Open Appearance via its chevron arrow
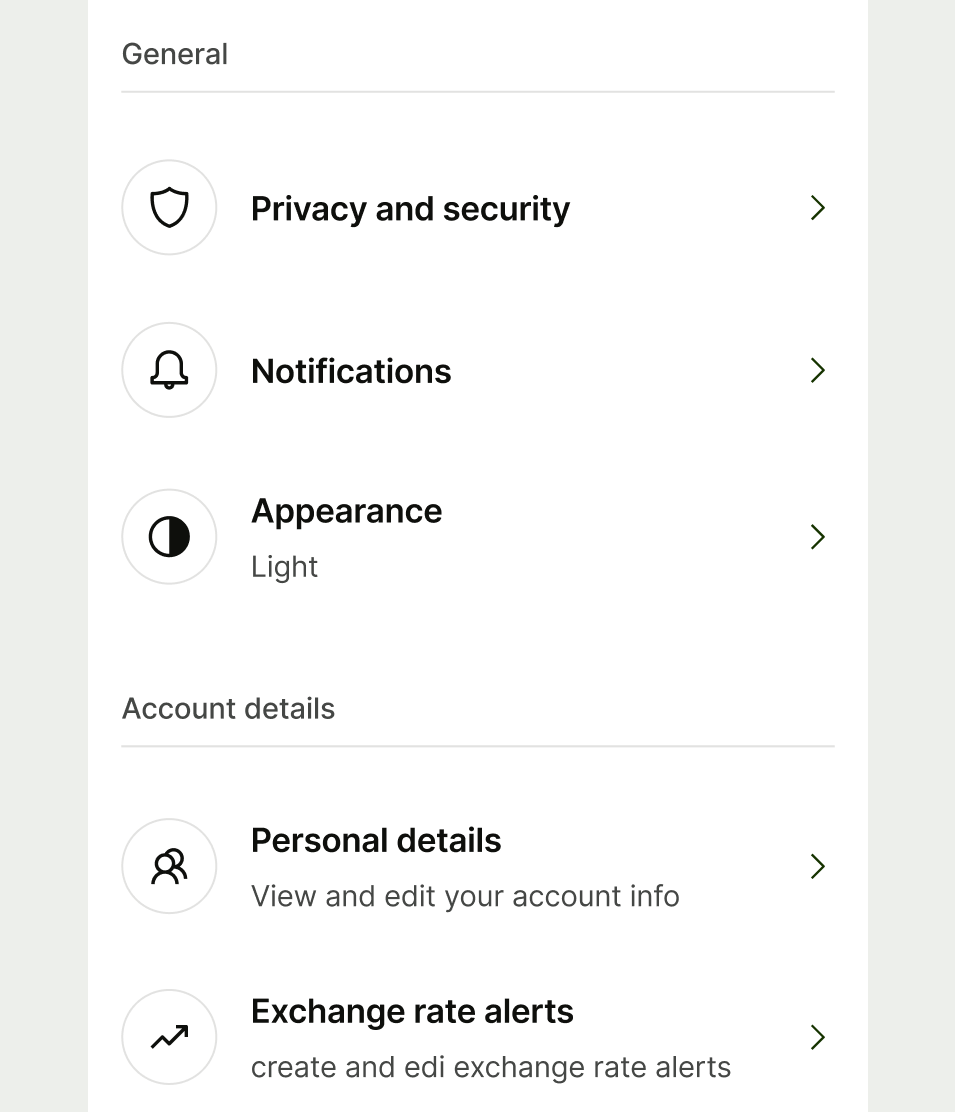 point(817,537)
